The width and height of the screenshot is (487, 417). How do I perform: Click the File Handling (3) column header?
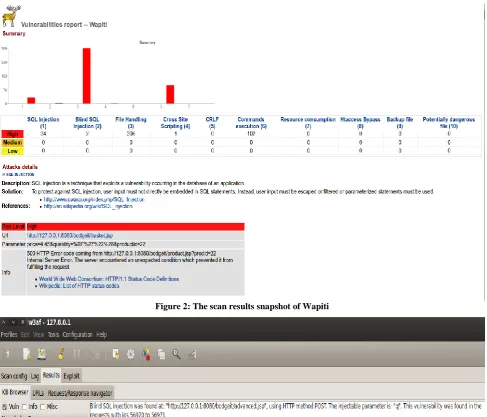coord(131,123)
